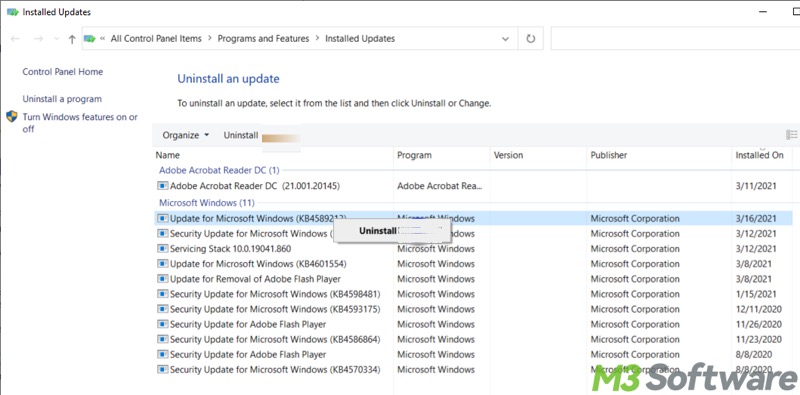The image size is (800, 395).
Task: Click the Uninstall toolbar button
Action: point(241,135)
